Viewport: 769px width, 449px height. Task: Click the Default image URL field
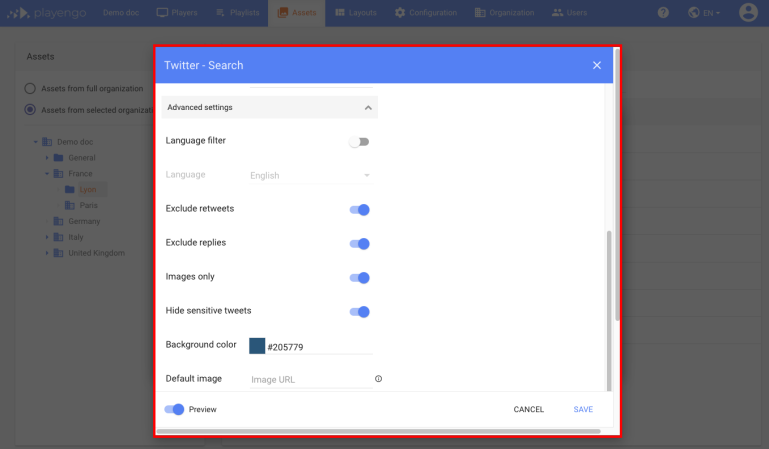pos(311,380)
